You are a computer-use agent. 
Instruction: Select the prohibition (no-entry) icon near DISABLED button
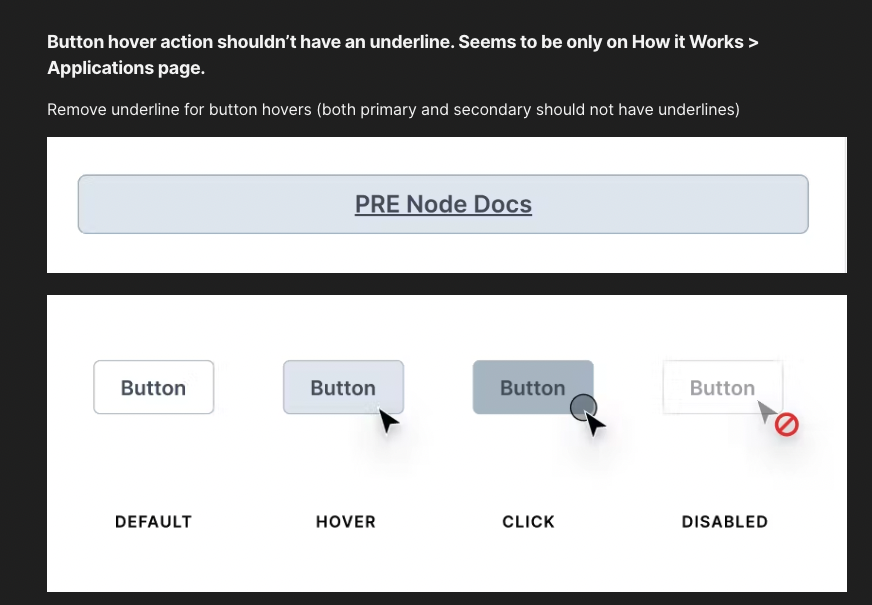pos(787,424)
